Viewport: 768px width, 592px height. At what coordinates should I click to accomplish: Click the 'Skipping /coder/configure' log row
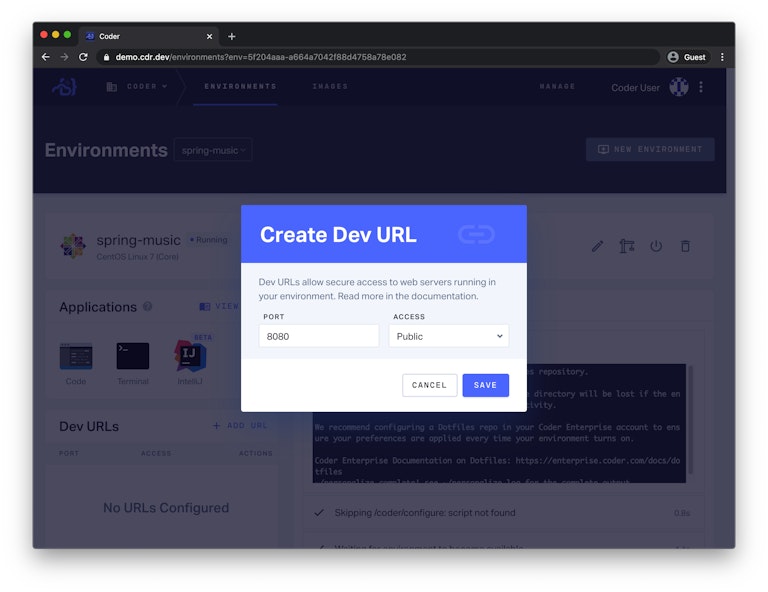click(504, 513)
